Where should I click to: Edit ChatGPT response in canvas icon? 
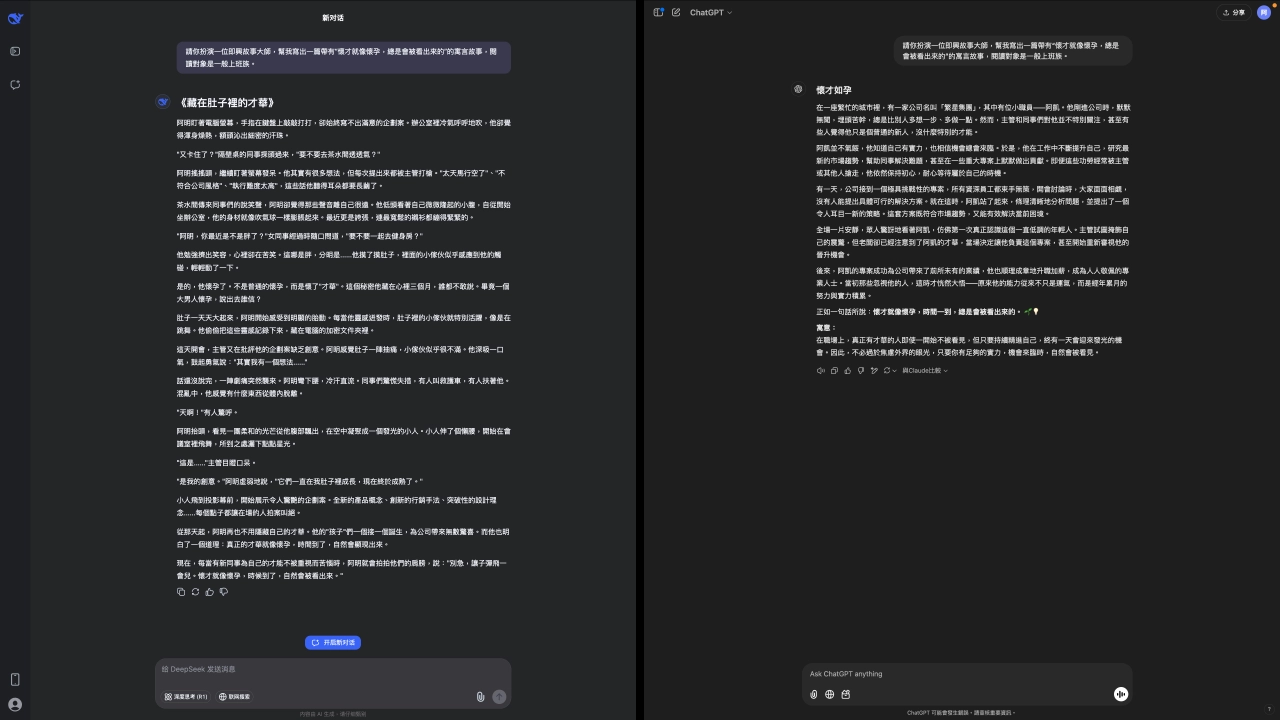[x=874, y=371]
